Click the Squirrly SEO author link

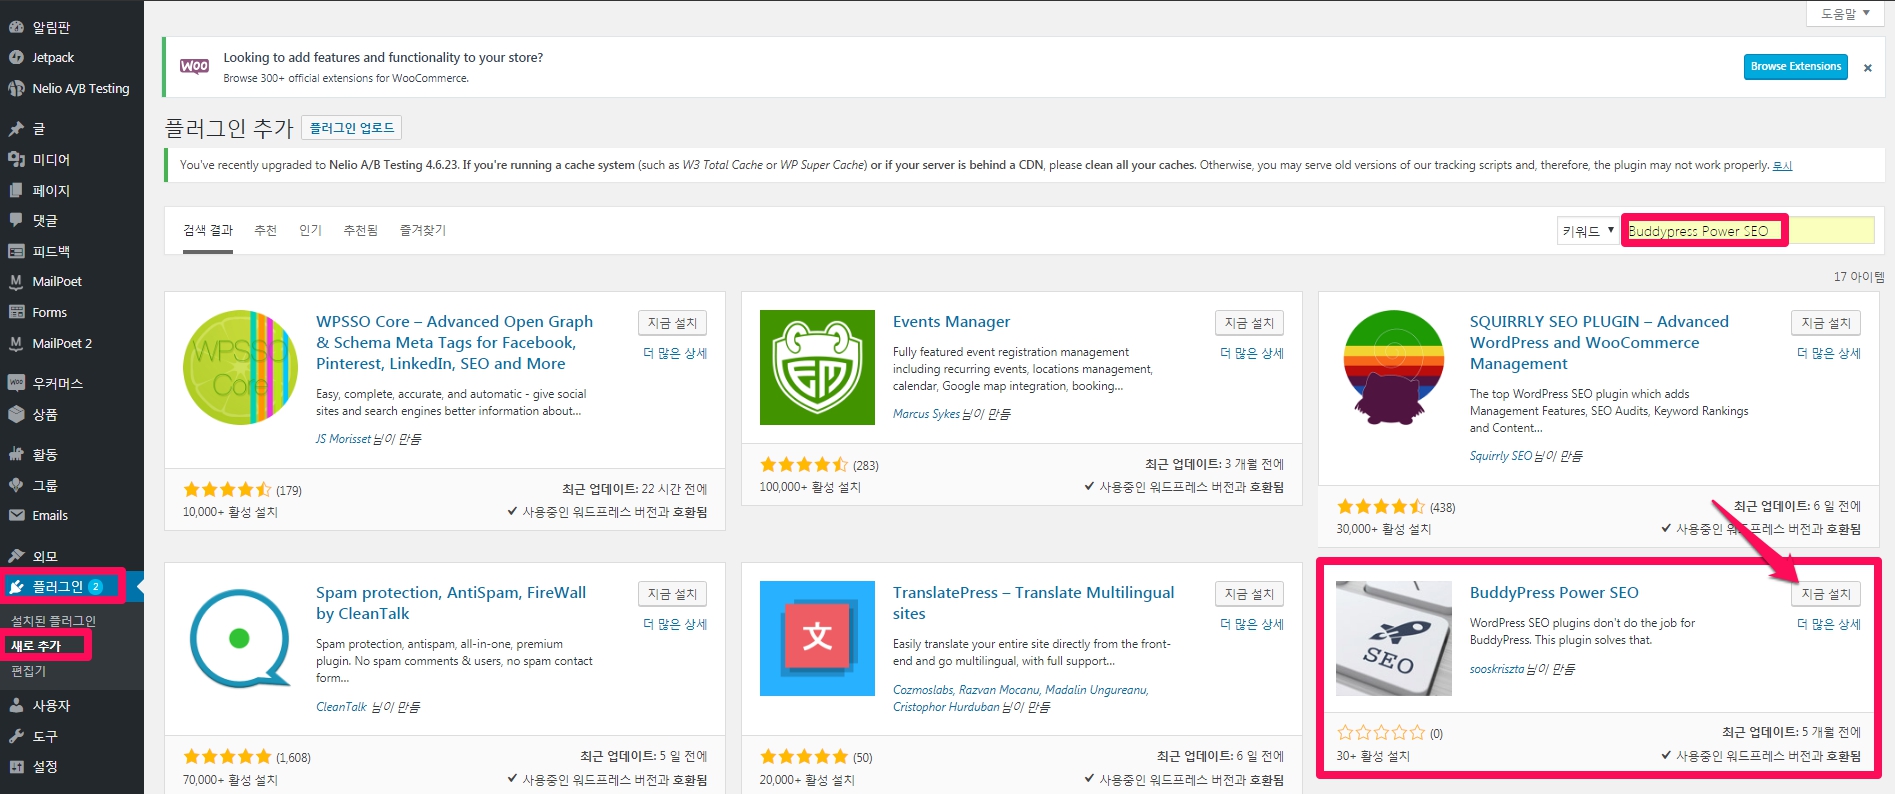[x=1501, y=456]
